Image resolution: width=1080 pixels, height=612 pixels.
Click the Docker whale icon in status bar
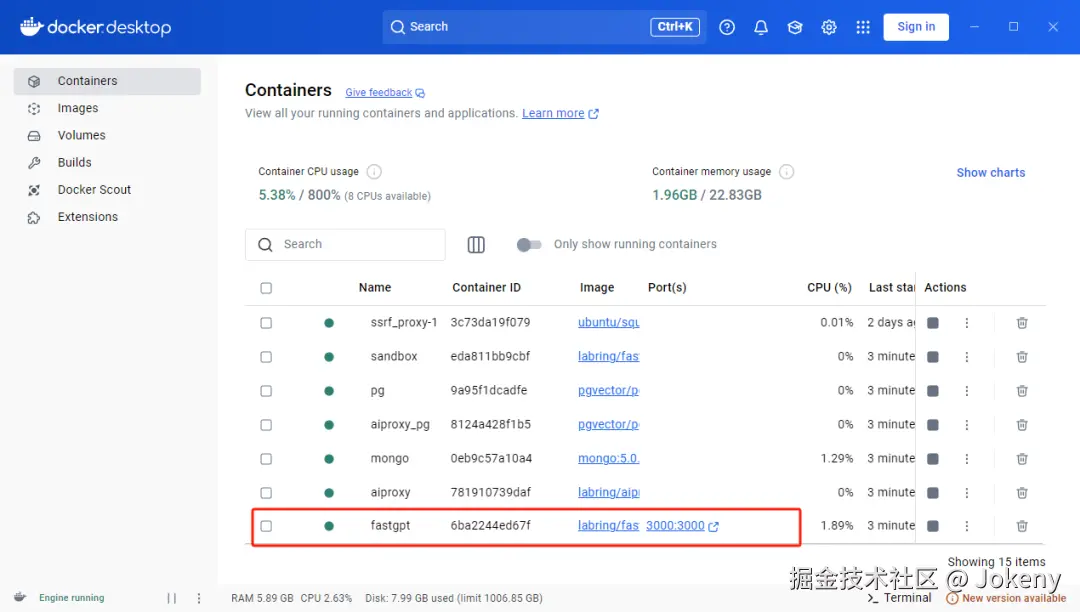[x=20, y=597]
